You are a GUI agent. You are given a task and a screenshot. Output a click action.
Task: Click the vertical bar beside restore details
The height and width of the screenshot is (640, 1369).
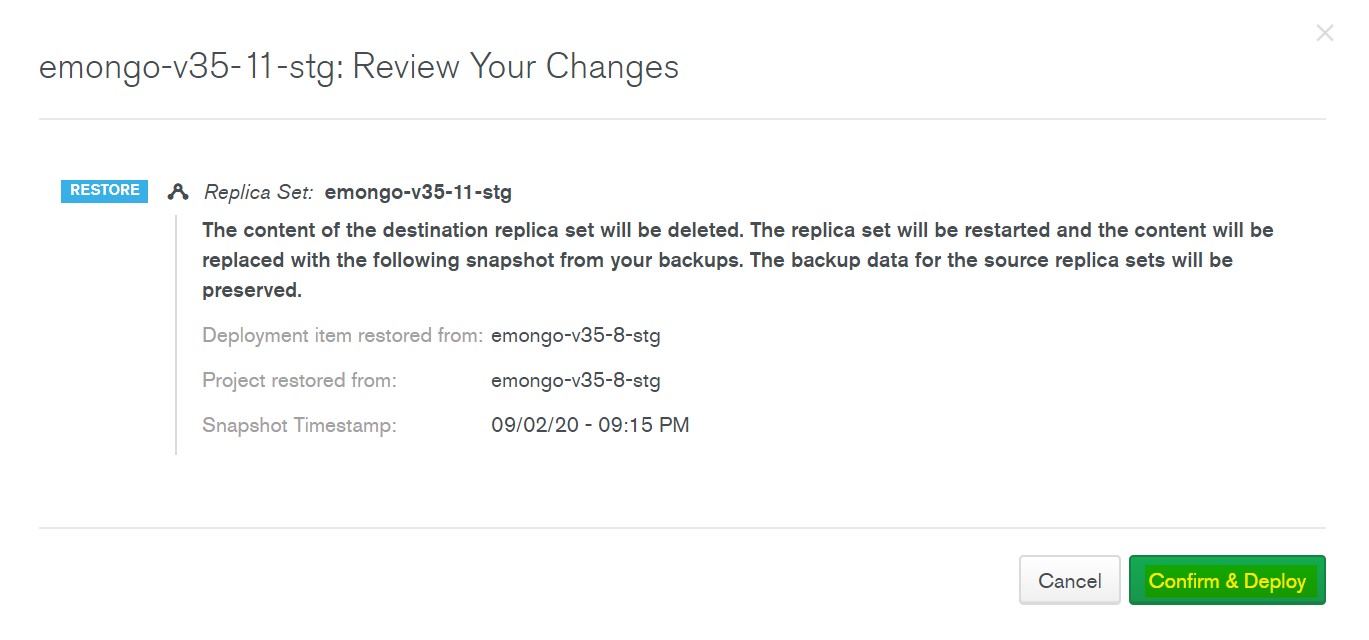coord(176,335)
